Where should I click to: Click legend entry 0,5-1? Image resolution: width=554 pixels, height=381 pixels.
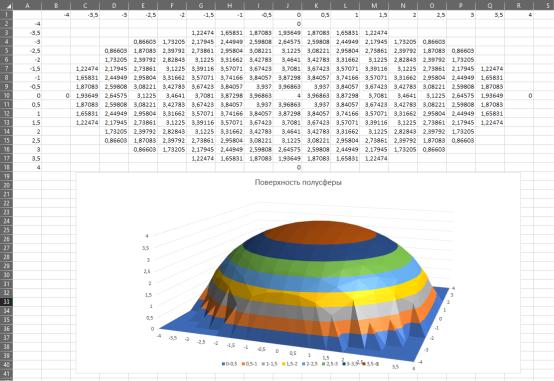coord(249,364)
